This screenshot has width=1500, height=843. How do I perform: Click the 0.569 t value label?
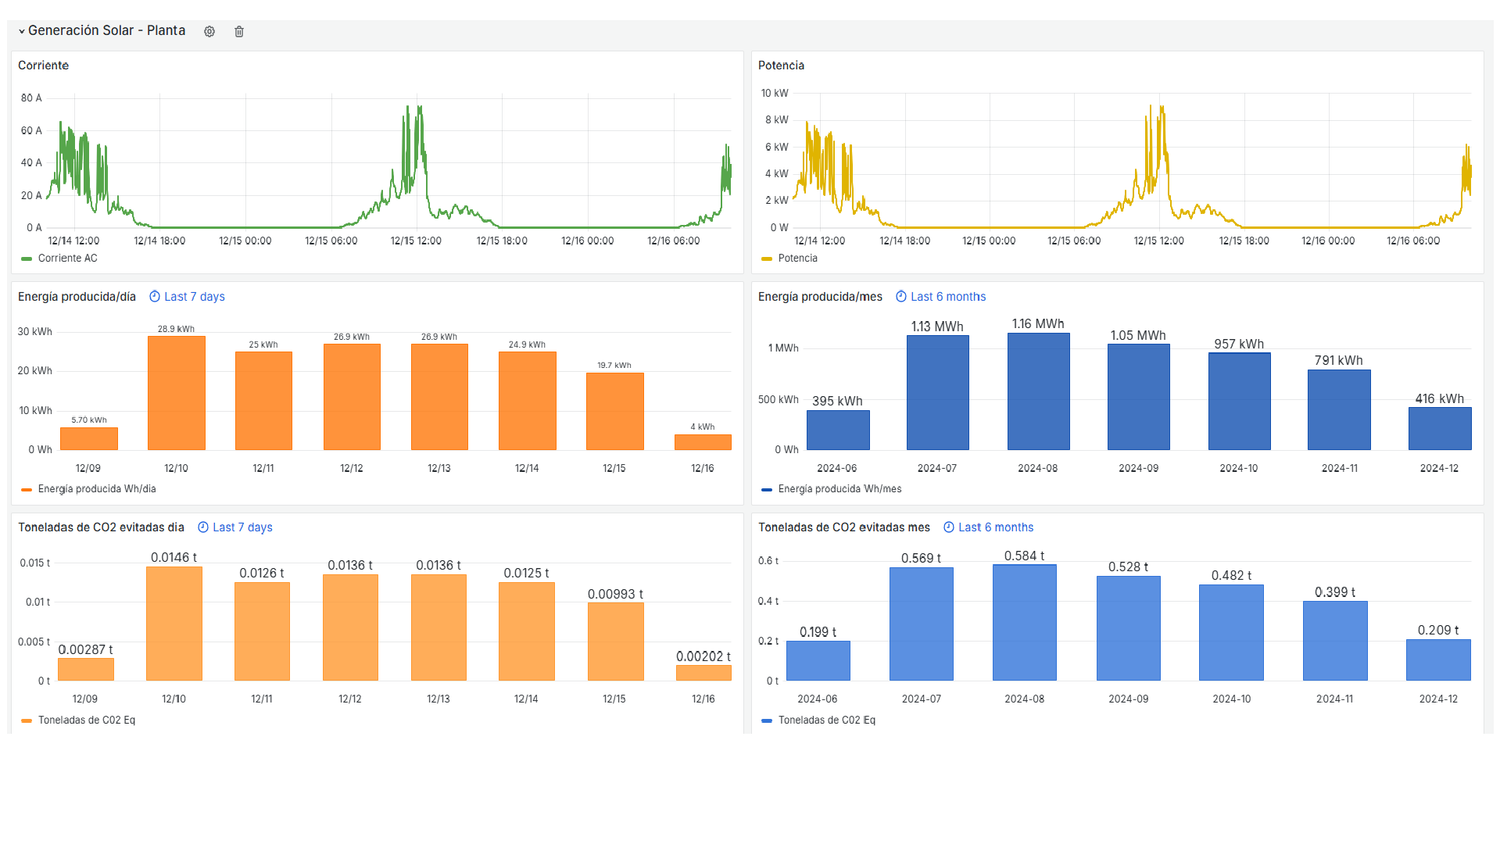921,559
